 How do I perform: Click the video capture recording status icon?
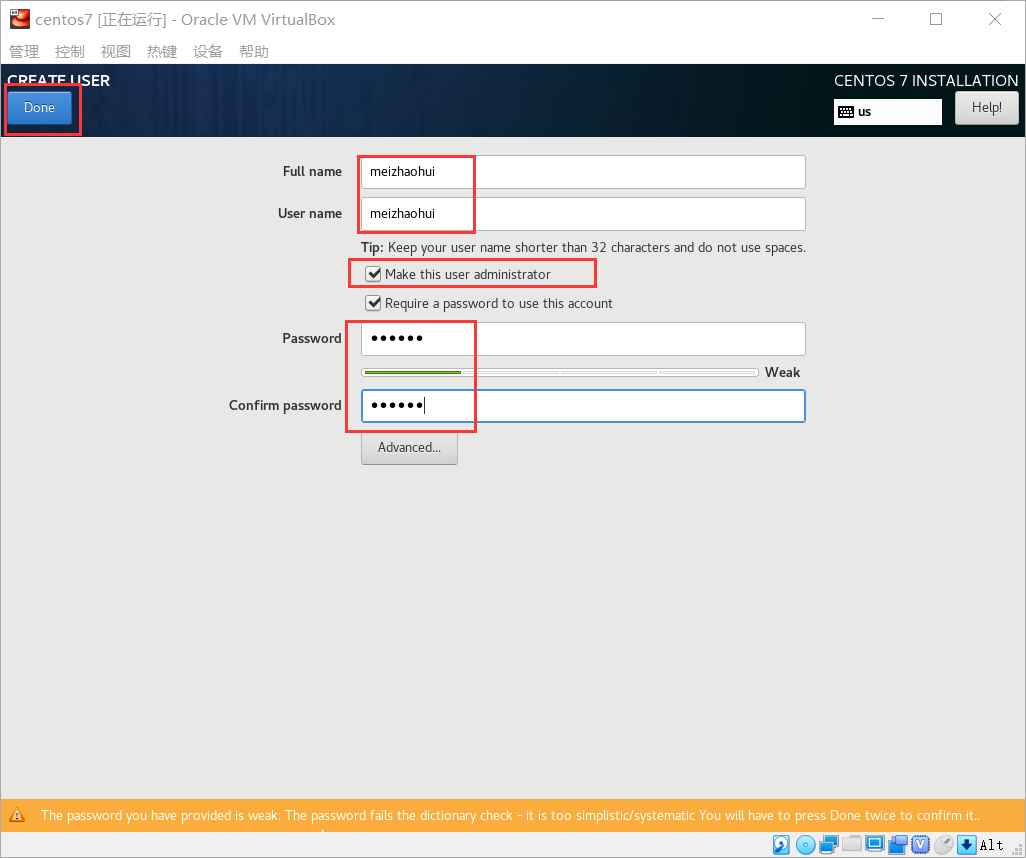pyautogui.click(x=898, y=845)
